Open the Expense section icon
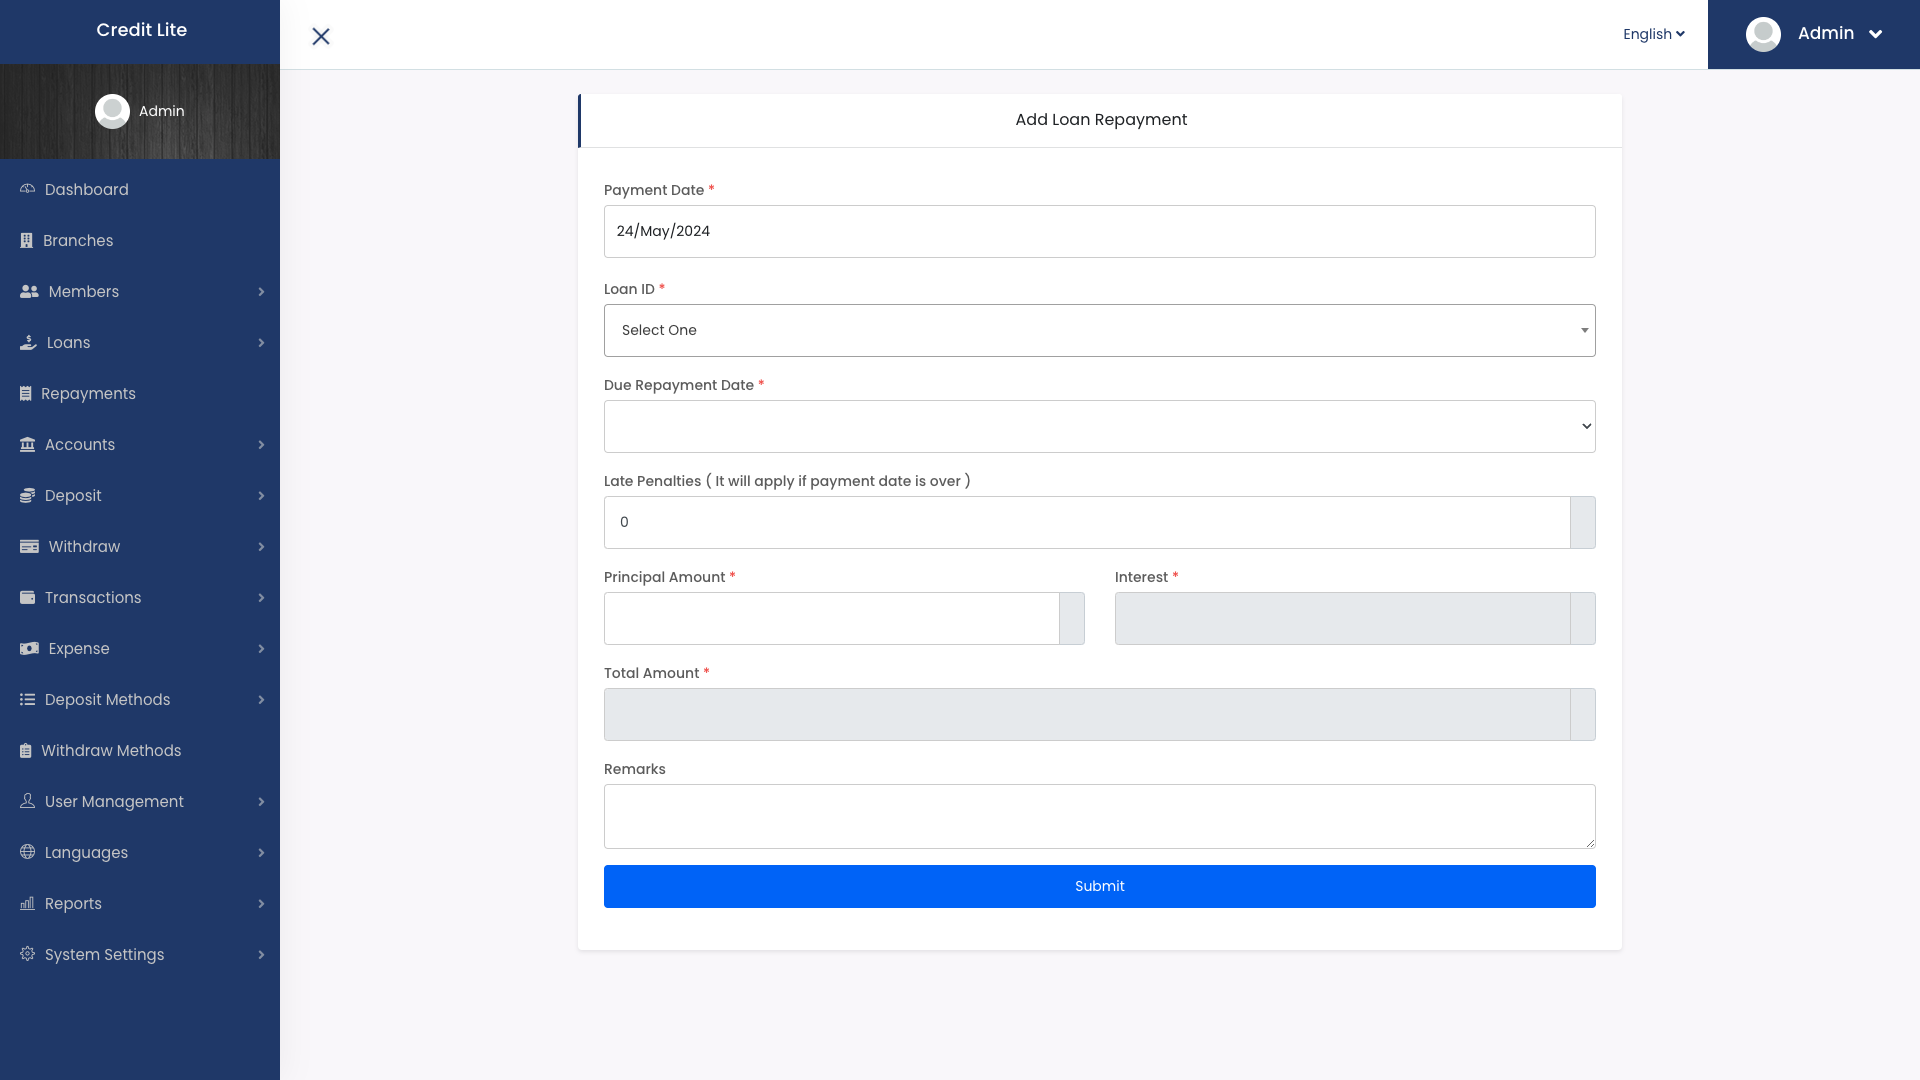 (x=27, y=648)
